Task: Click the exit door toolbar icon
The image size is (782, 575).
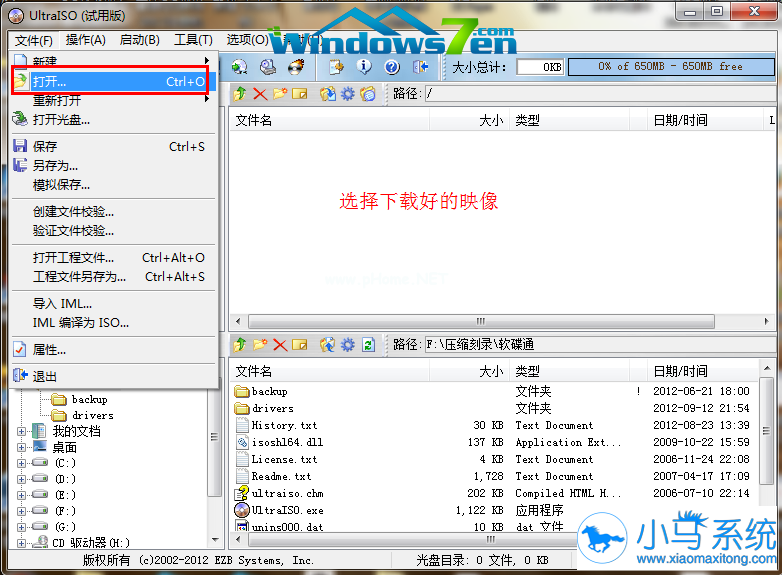Action: tap(420, 67)
